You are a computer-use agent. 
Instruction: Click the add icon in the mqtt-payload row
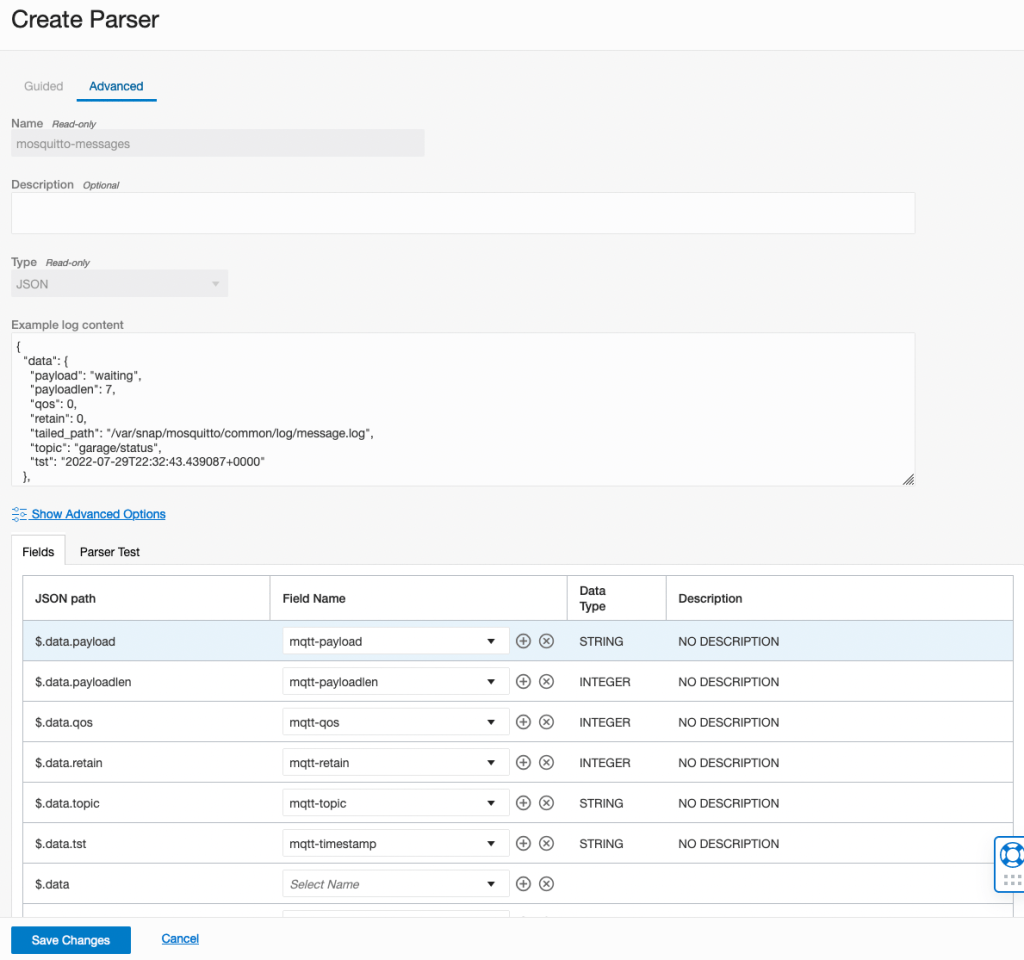point(523,641)
